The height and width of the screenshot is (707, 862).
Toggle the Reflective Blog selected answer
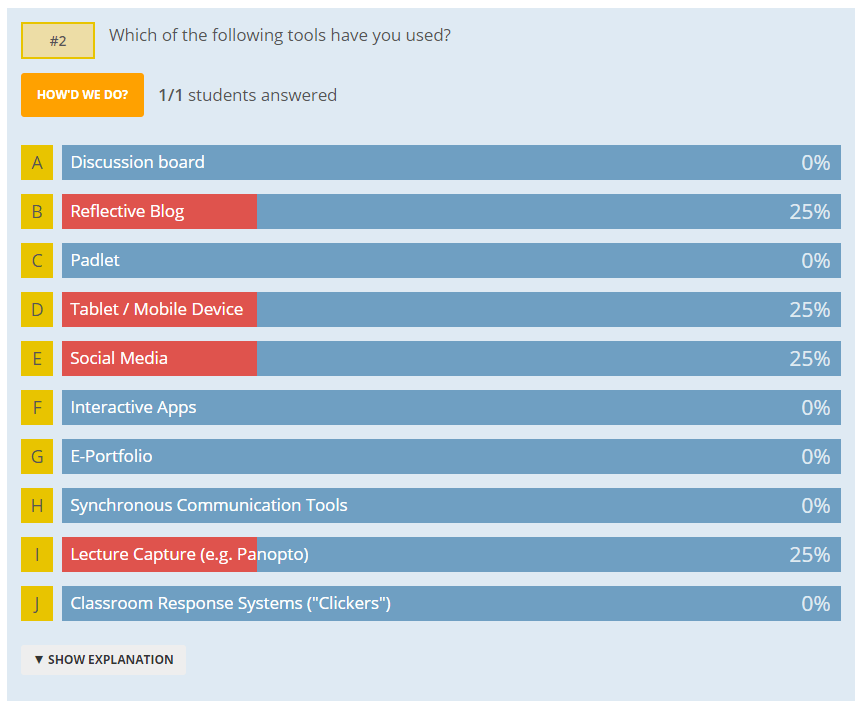tap(158, 211)
